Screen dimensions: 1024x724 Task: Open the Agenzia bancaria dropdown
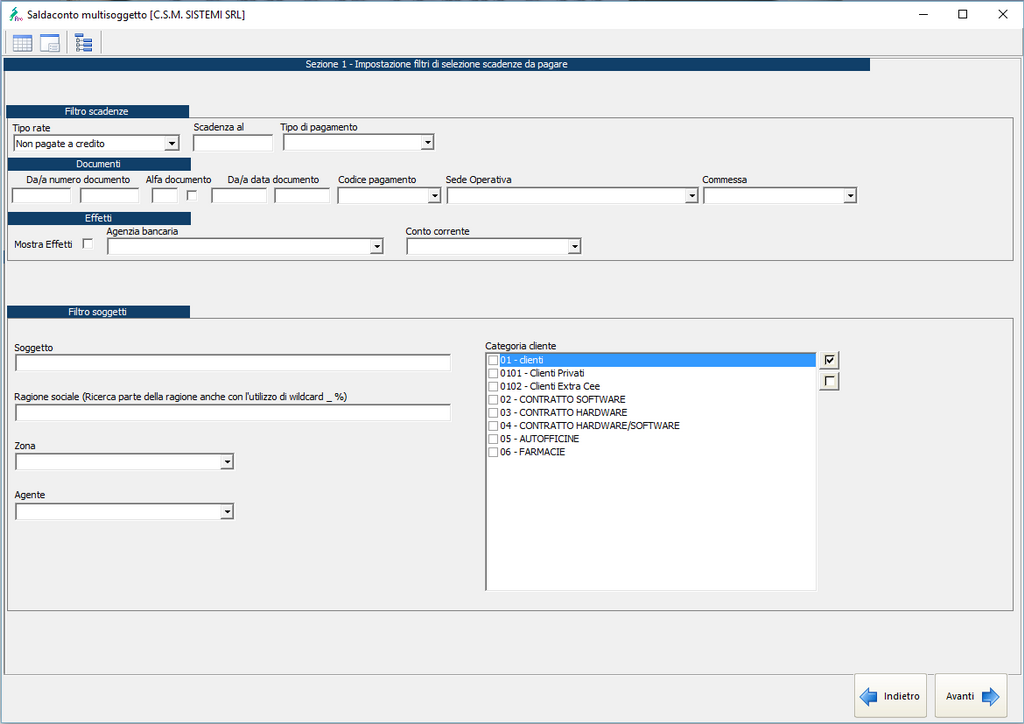377,246
